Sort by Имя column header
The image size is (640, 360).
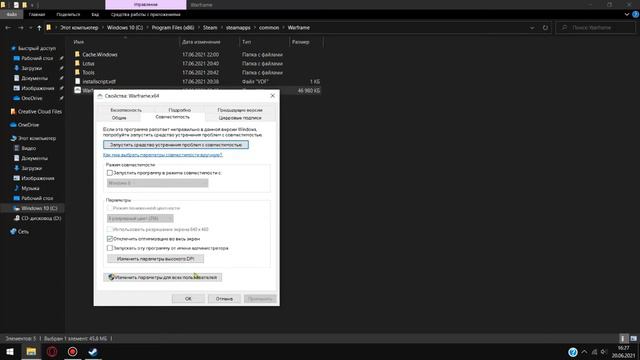(79, 42)
